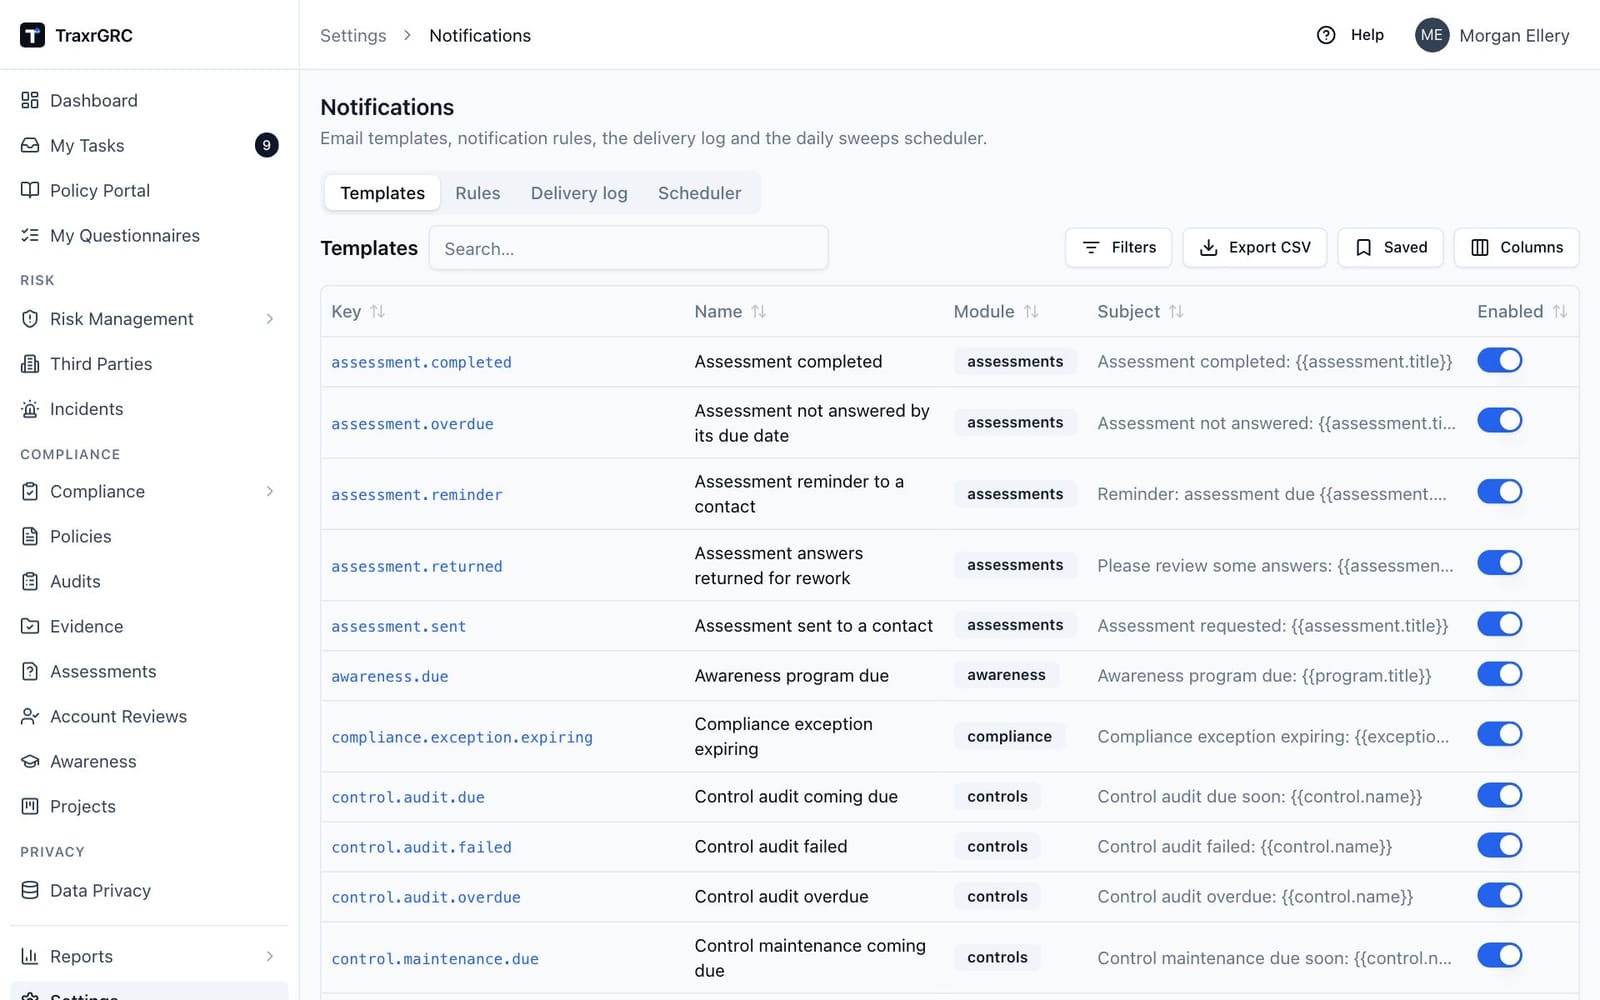
Task: Toggle control.audit.failed enabled switch
Action: [1499, 845]
